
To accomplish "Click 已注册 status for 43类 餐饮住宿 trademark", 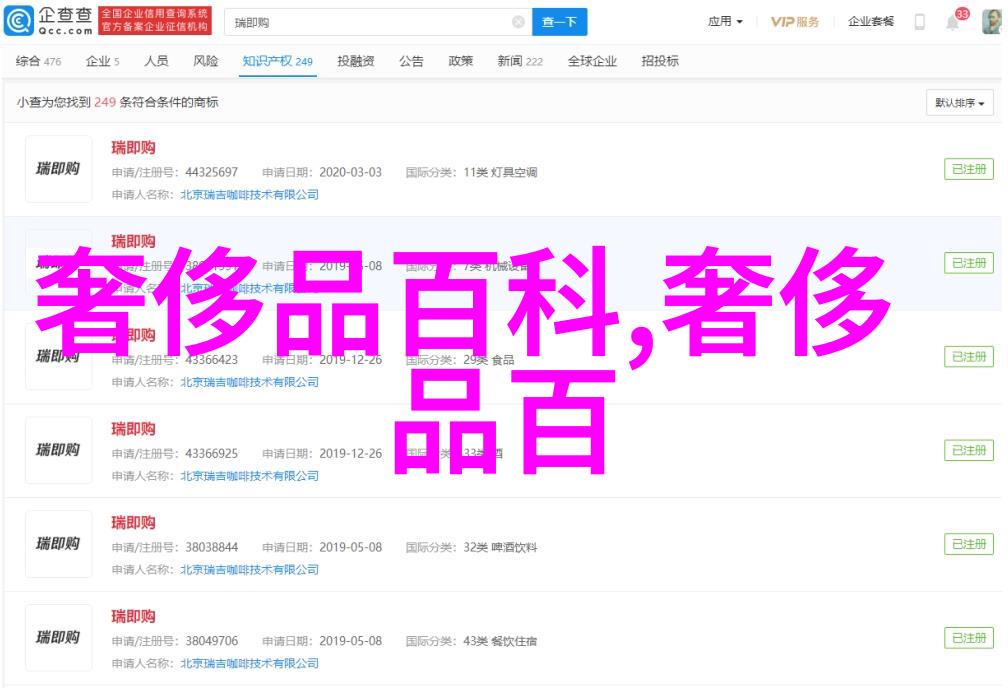I will (969, 638).
